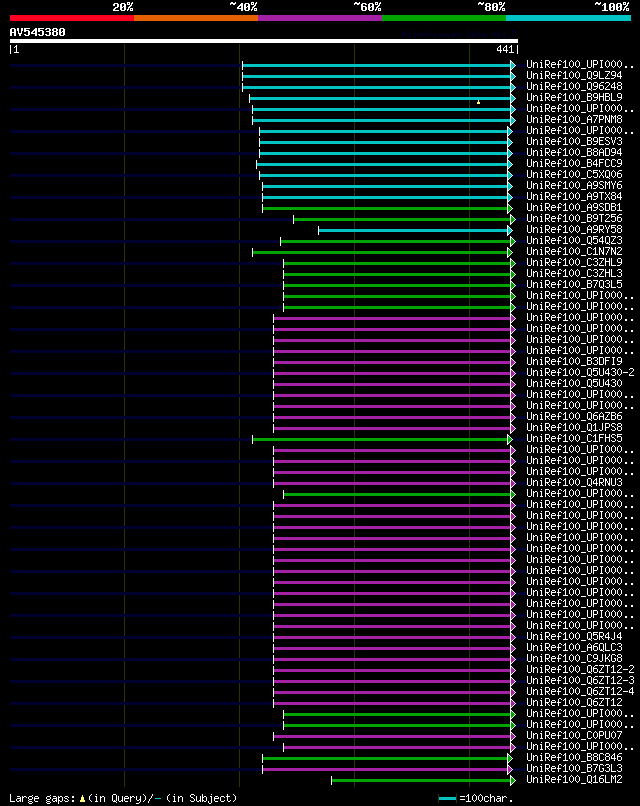Select the UniRef100_C9JKG8 label

point(574,658)
